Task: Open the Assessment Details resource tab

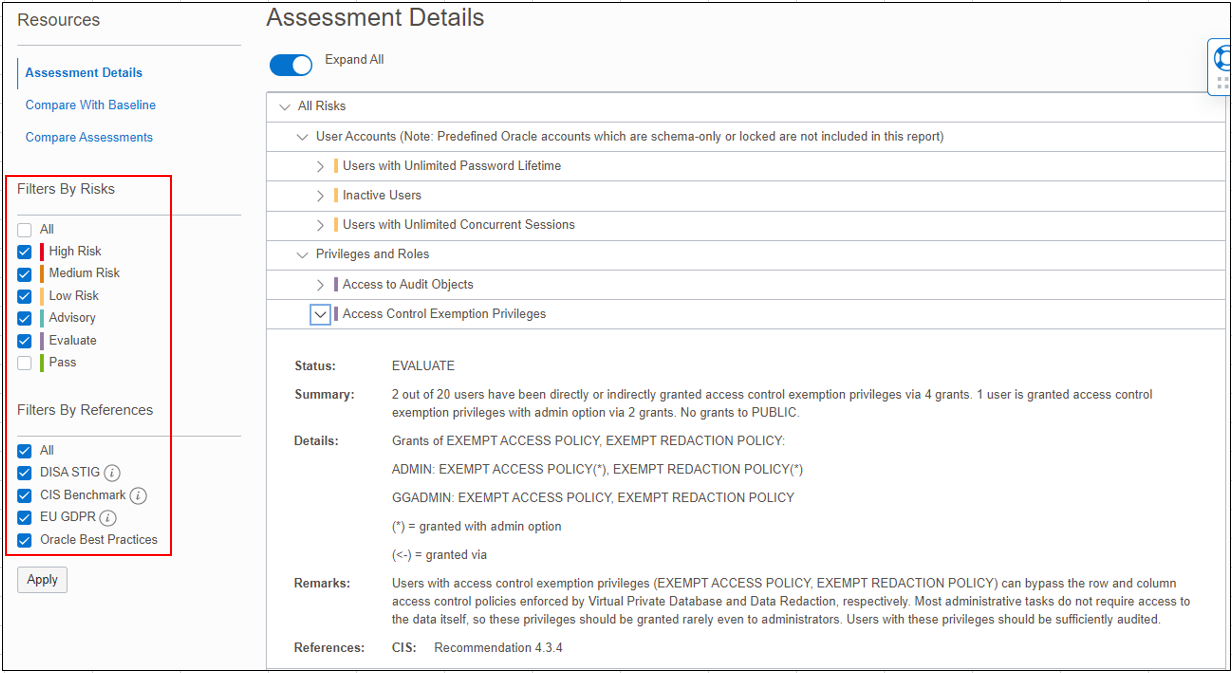Action: [84, 73]
